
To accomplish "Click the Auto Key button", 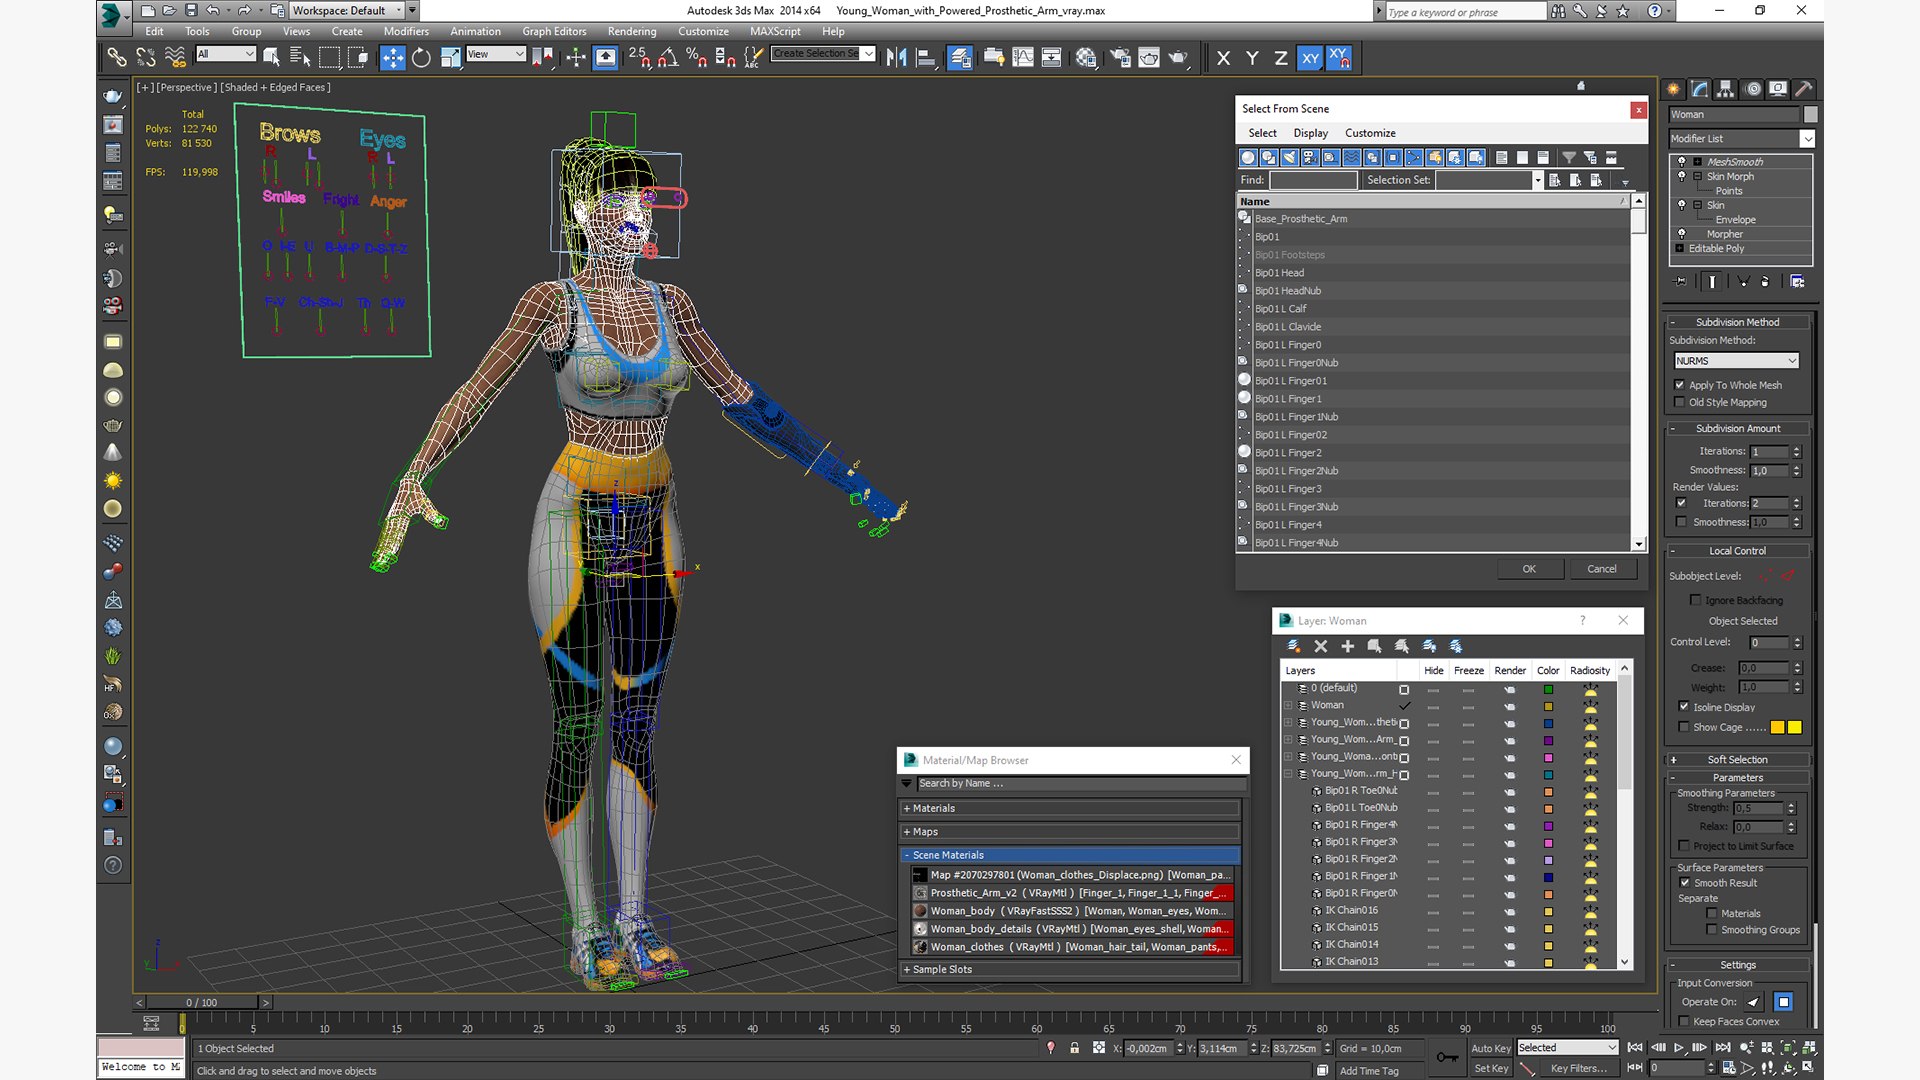I will [1490, 1048].
